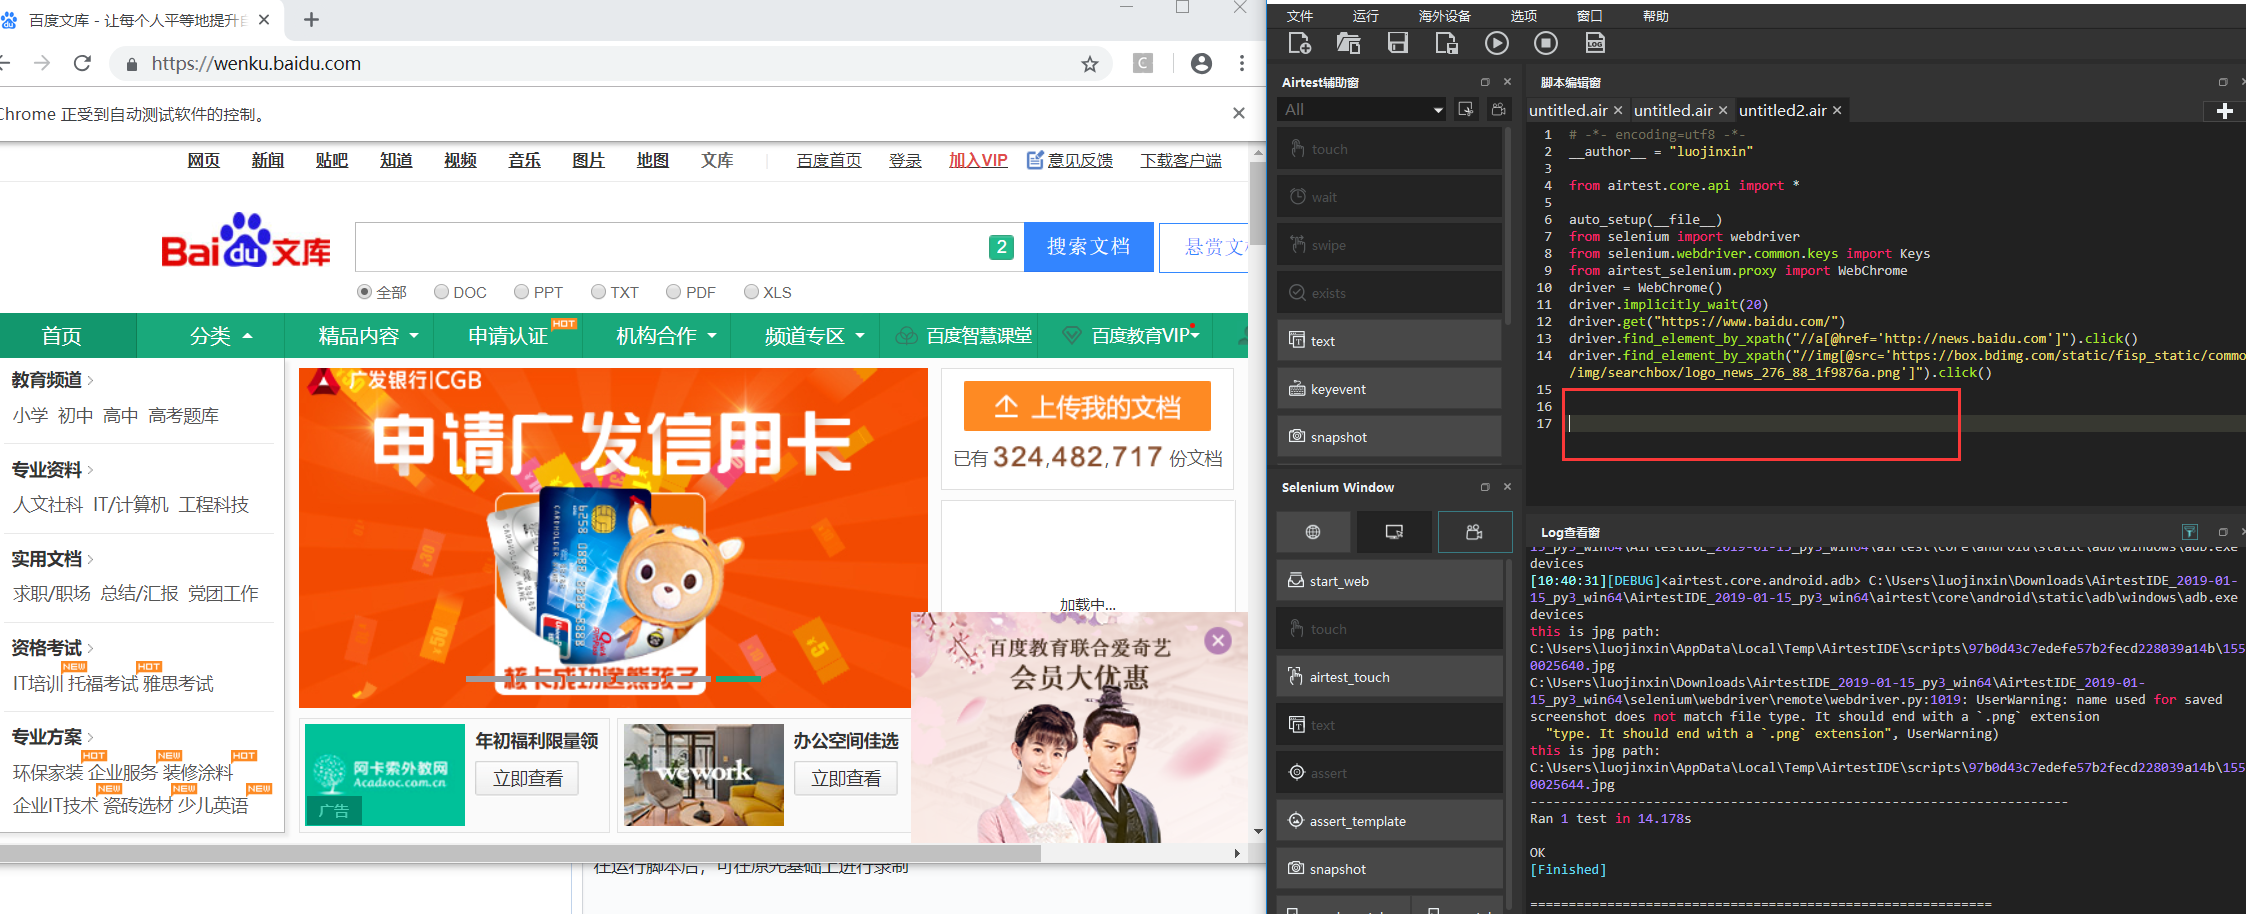The width and height of the screenshot is (2246, 914).
Task: Select the PPT file type radio
Action: [x=521, y=292]
